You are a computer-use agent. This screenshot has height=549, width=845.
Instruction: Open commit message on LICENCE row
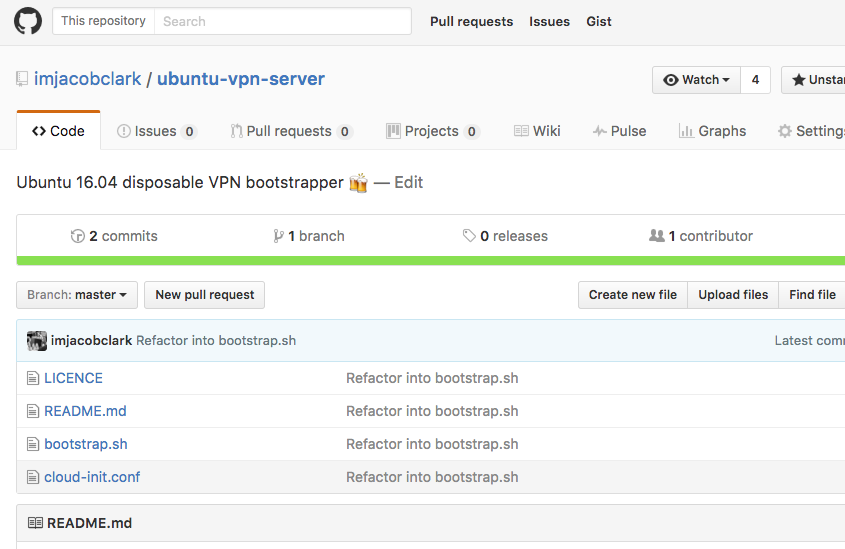click(x=432, y=378)
